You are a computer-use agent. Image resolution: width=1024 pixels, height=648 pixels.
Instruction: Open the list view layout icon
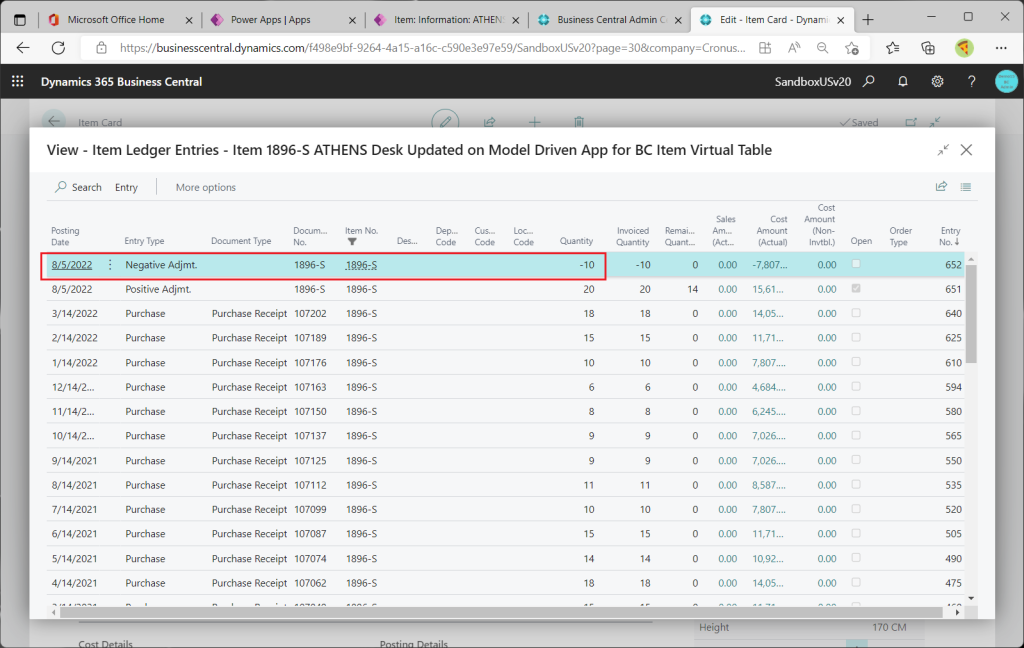(x=966, y=186)
